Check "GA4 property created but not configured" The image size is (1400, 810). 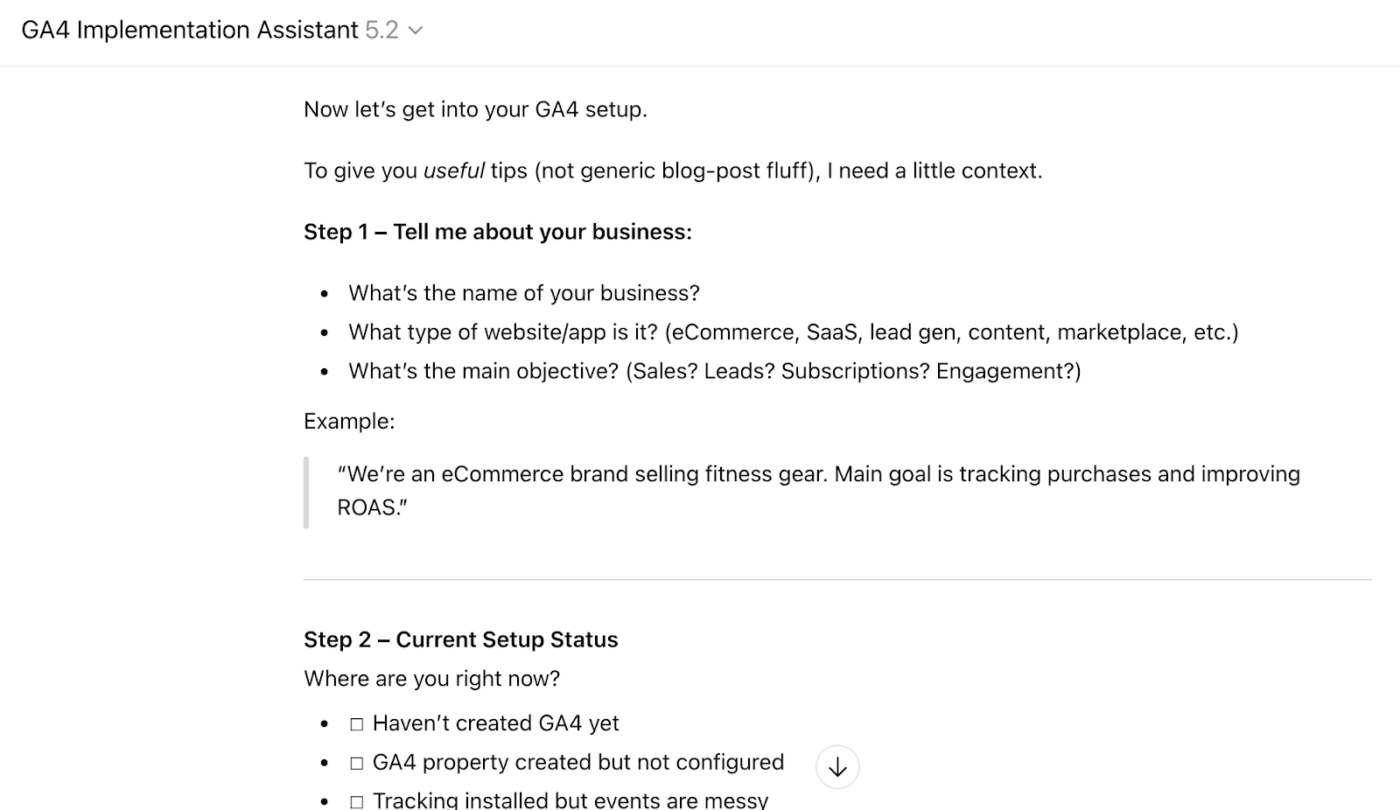357,761
